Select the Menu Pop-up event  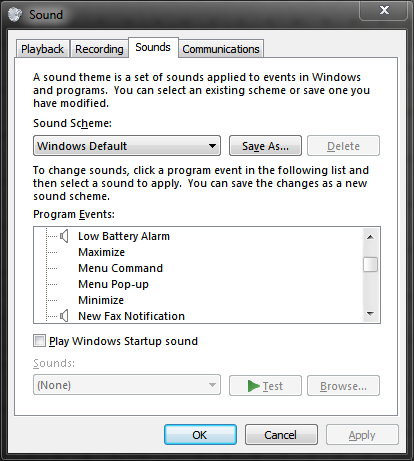(x=113, y=284)
